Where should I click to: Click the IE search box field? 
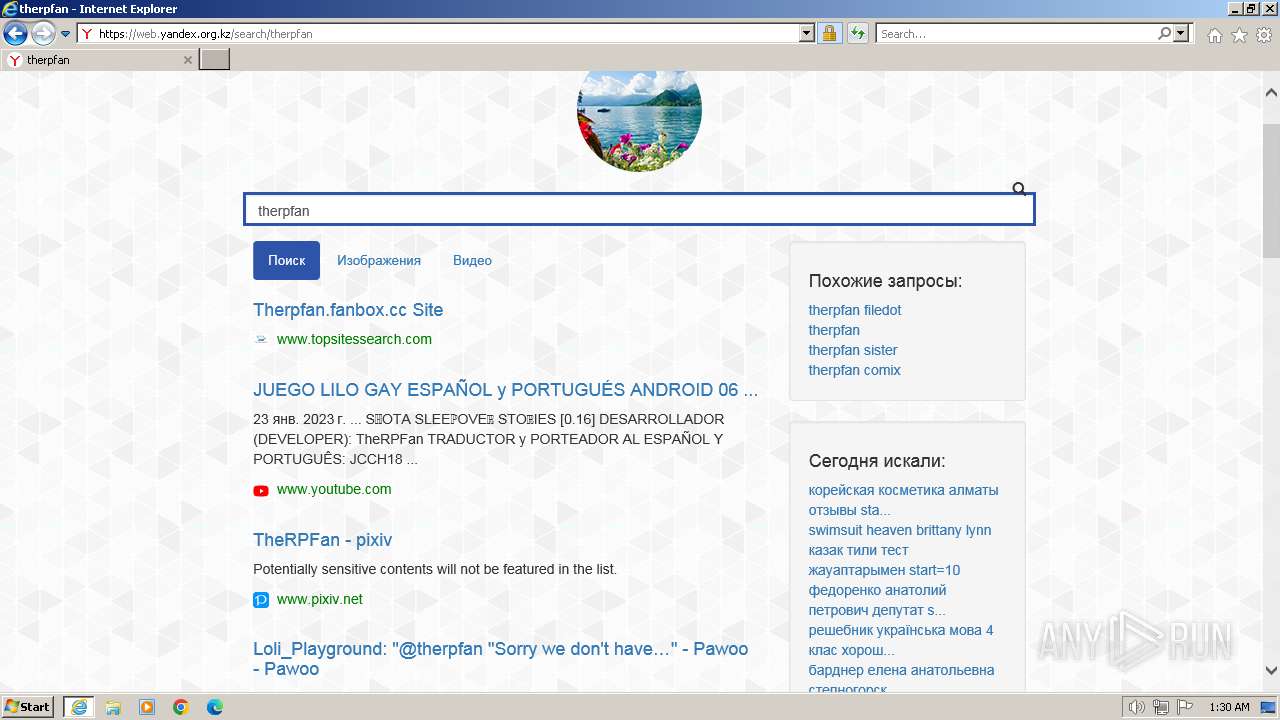(x=1016, y=34)
